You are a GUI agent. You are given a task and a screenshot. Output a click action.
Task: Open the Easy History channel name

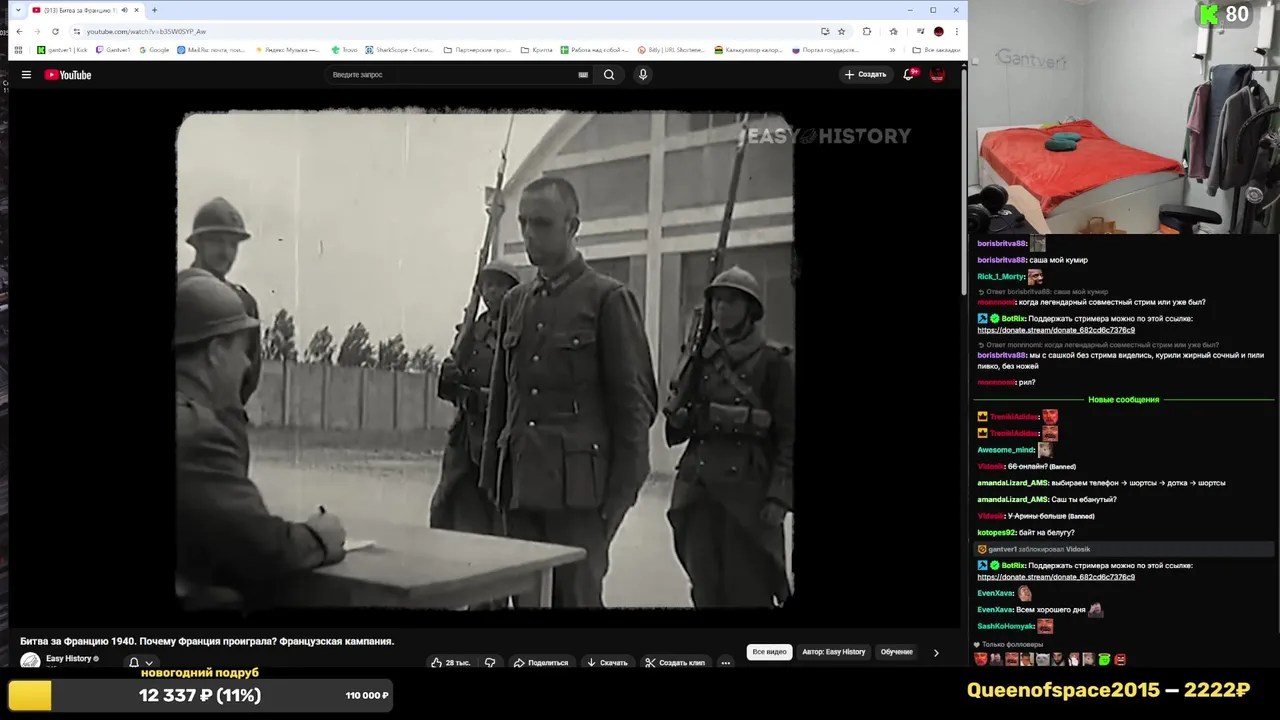coord(69,658)
